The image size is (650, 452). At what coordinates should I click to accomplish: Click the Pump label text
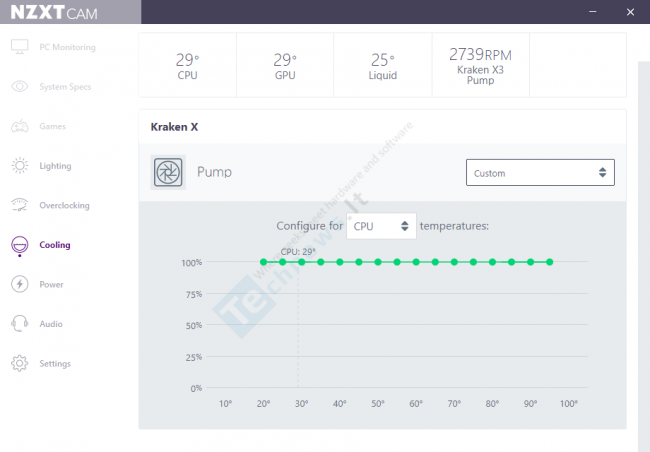pos(214,172)
